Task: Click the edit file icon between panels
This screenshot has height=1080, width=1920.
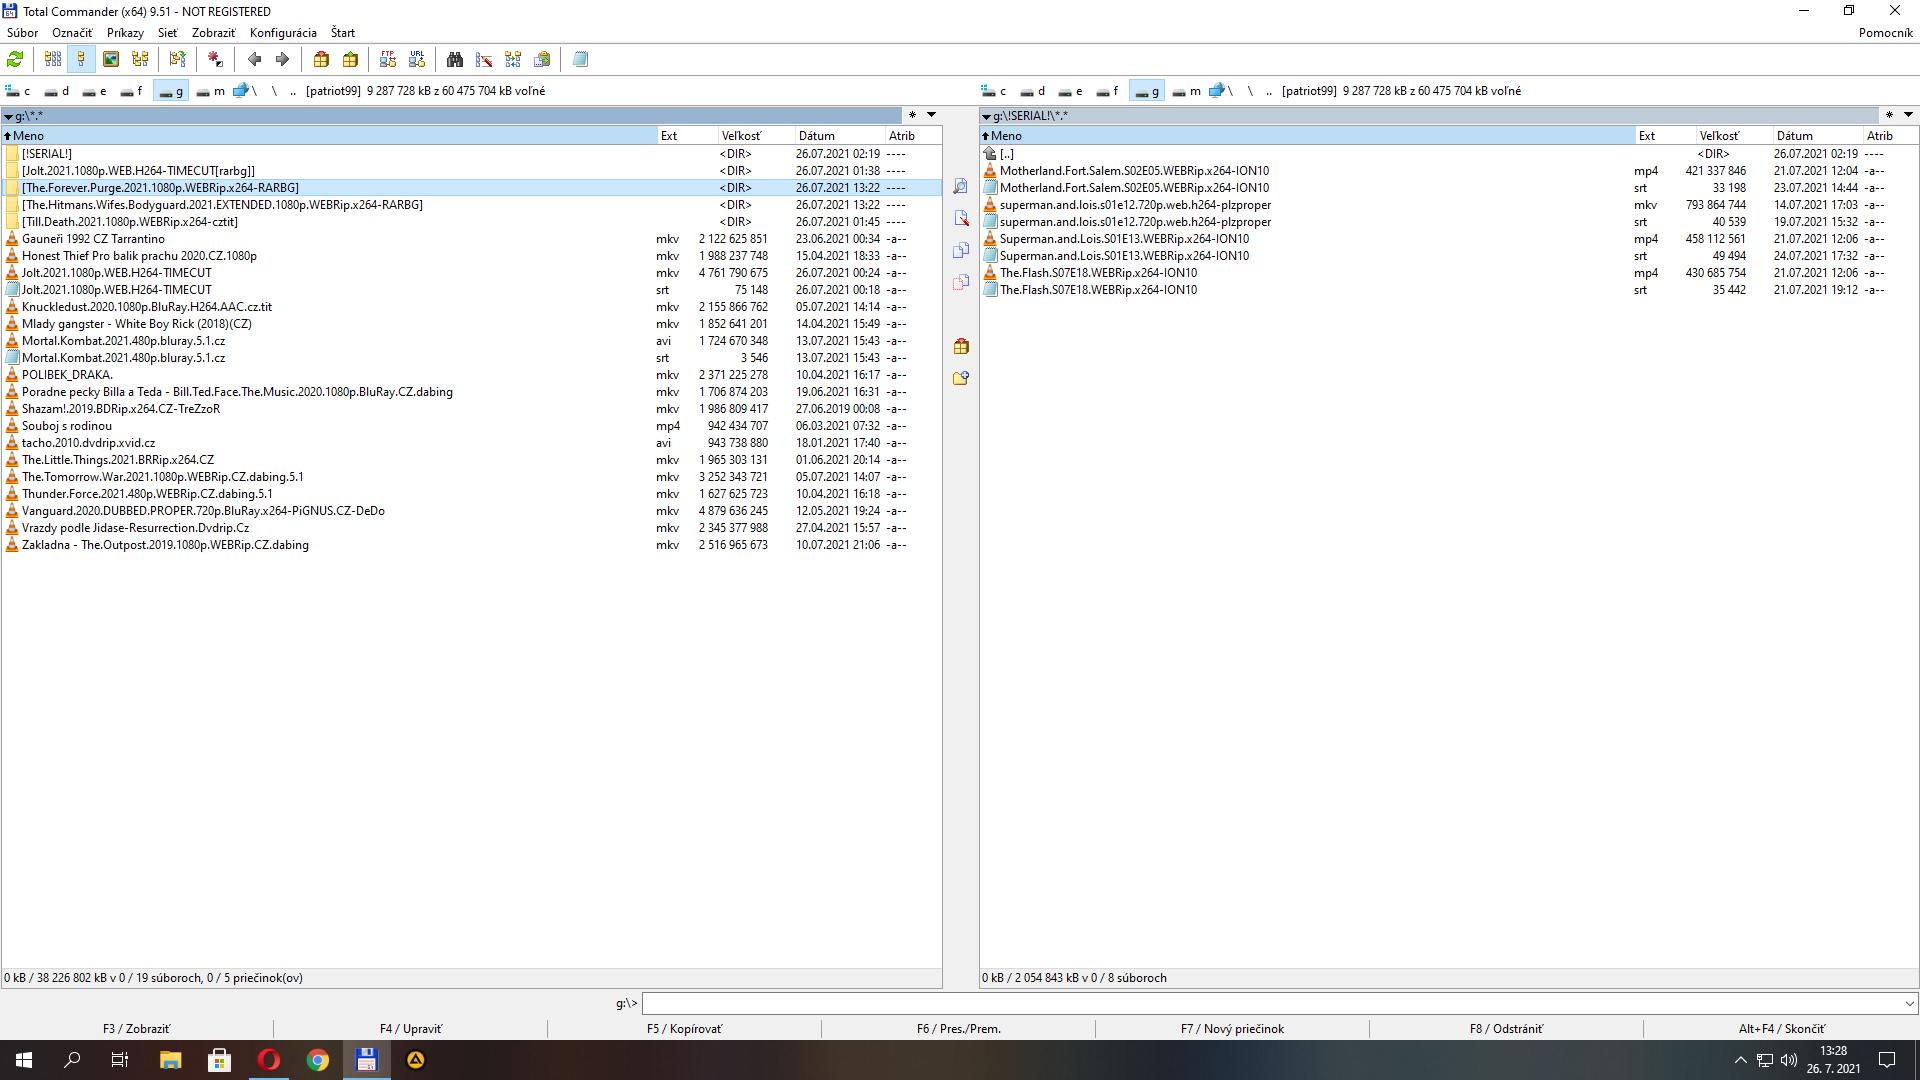Action: [x=961, y=219]
